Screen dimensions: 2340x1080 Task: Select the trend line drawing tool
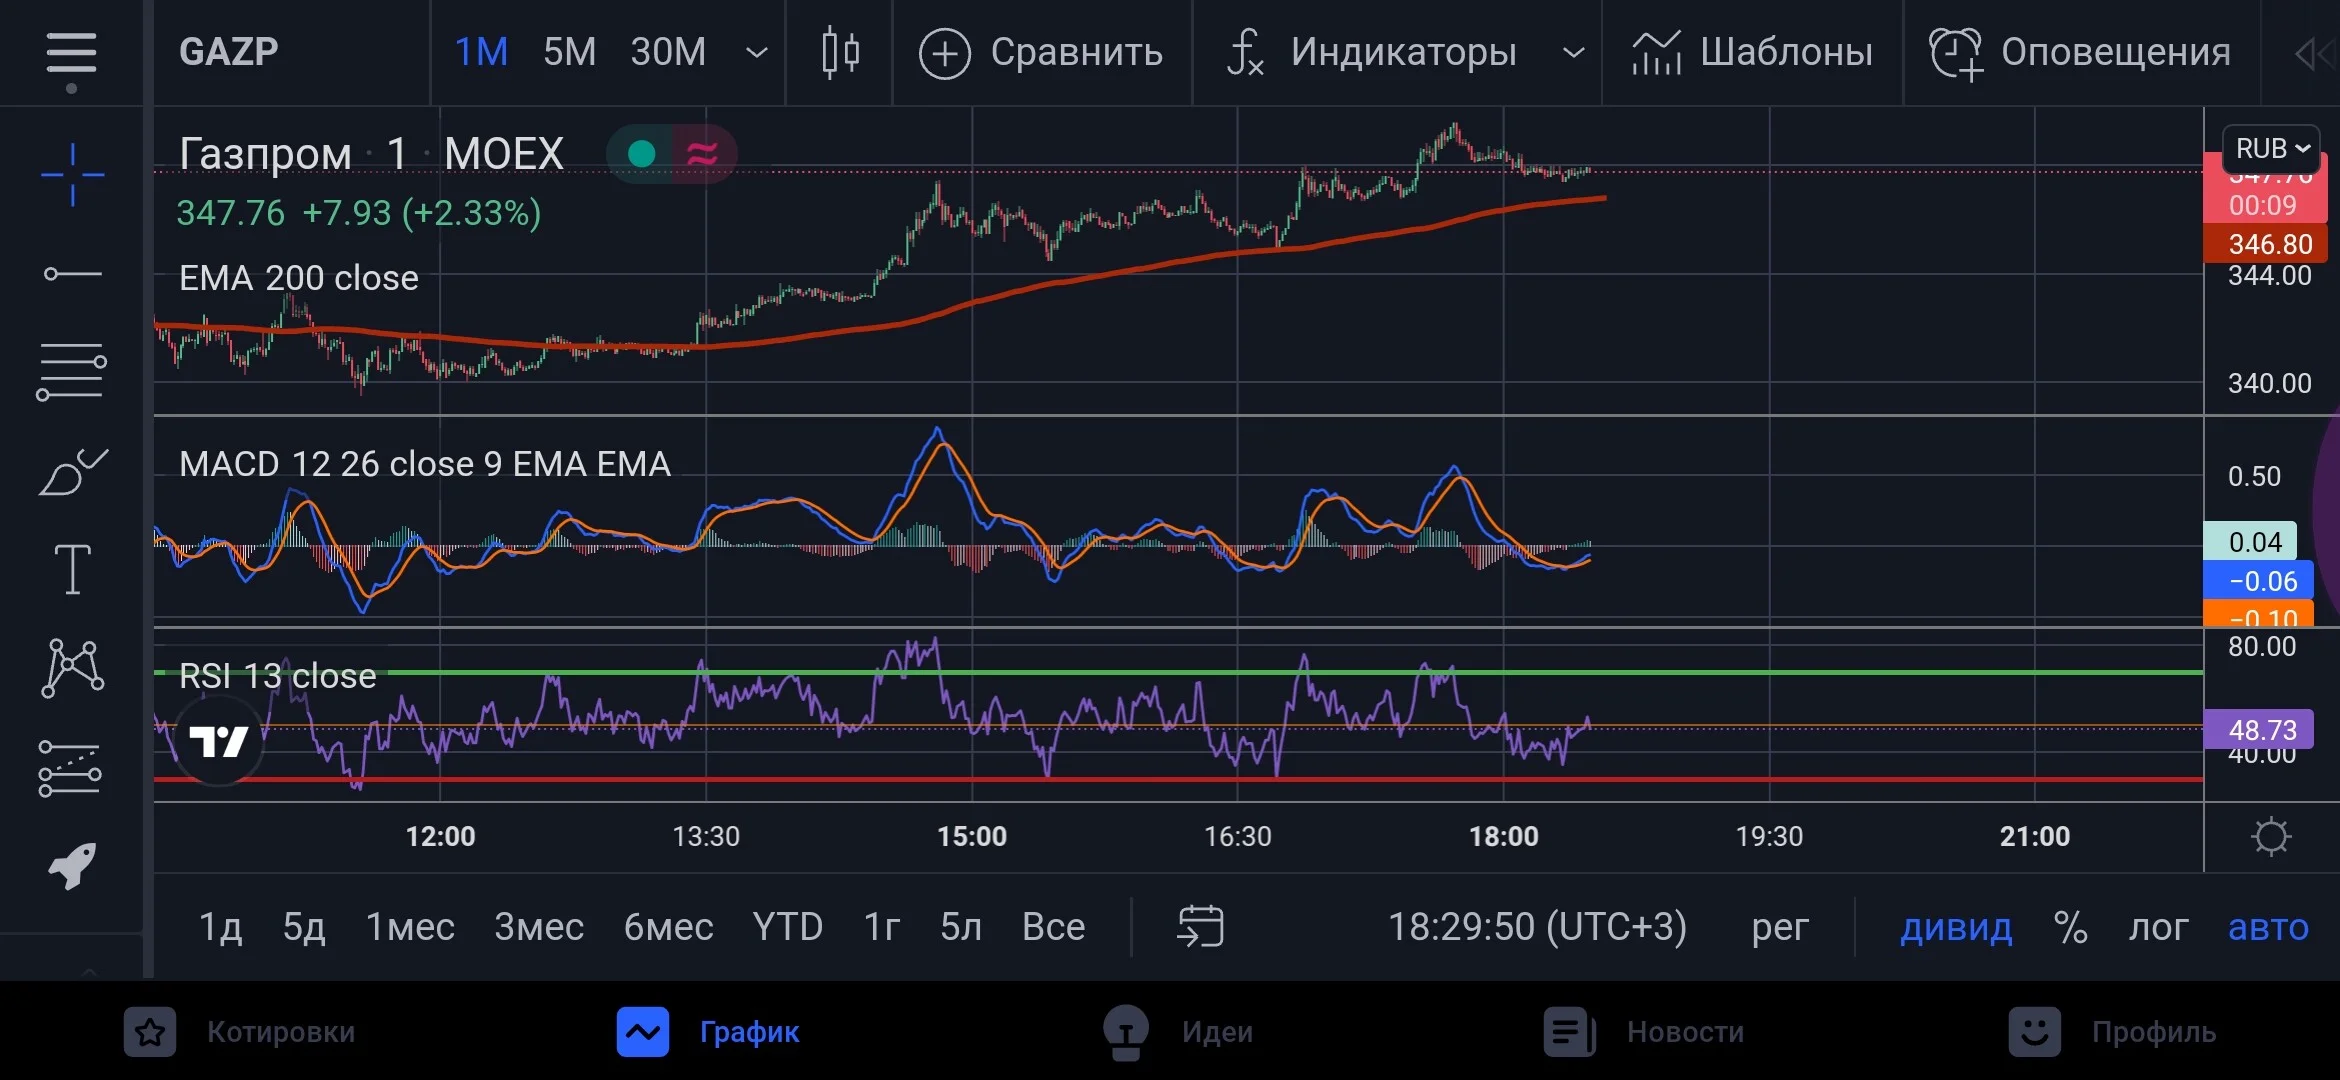coord(72,273)
